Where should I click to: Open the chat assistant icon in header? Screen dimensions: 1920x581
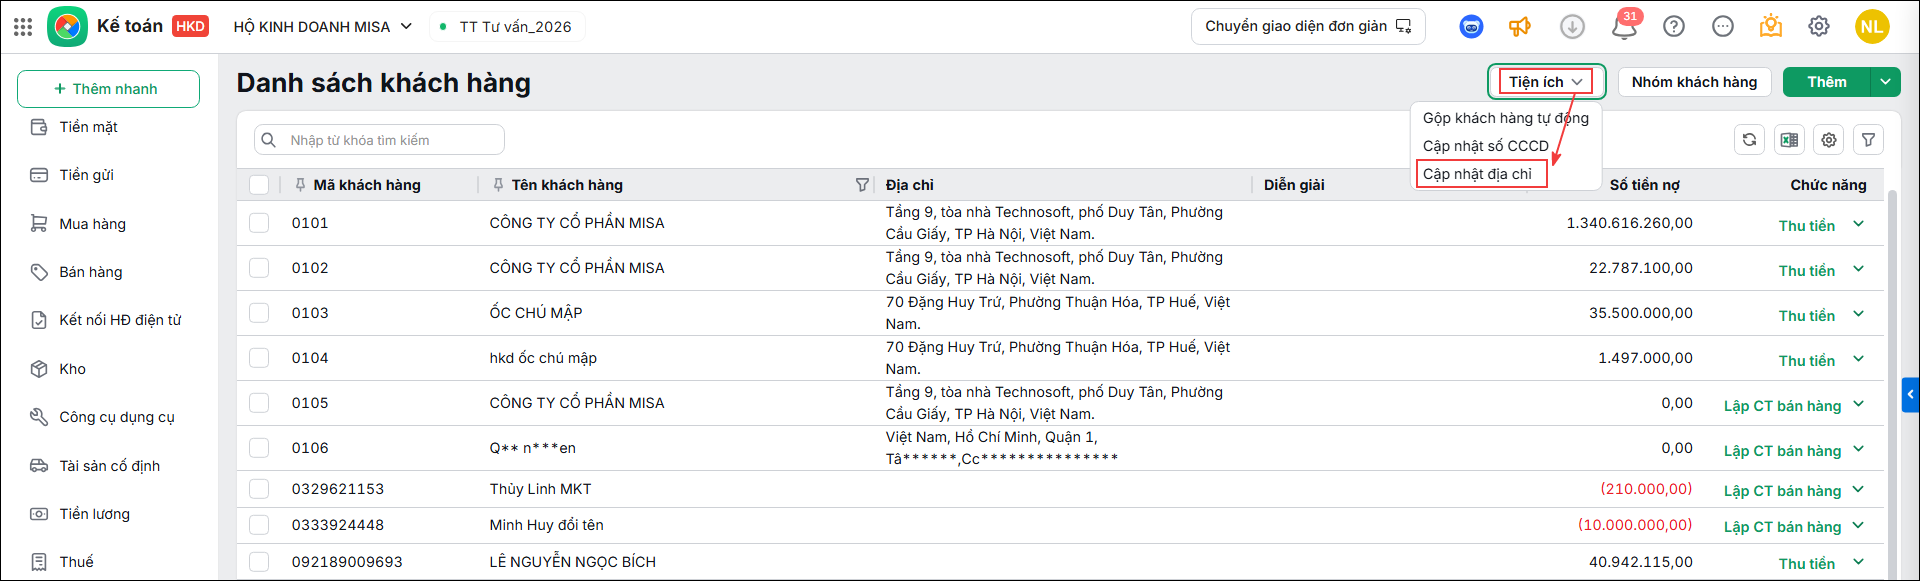coord(1471,27)
